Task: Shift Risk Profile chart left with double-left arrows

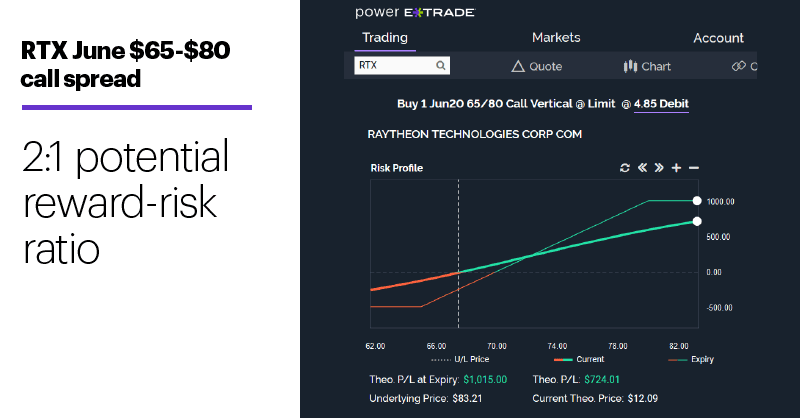Action: point(642,167)
